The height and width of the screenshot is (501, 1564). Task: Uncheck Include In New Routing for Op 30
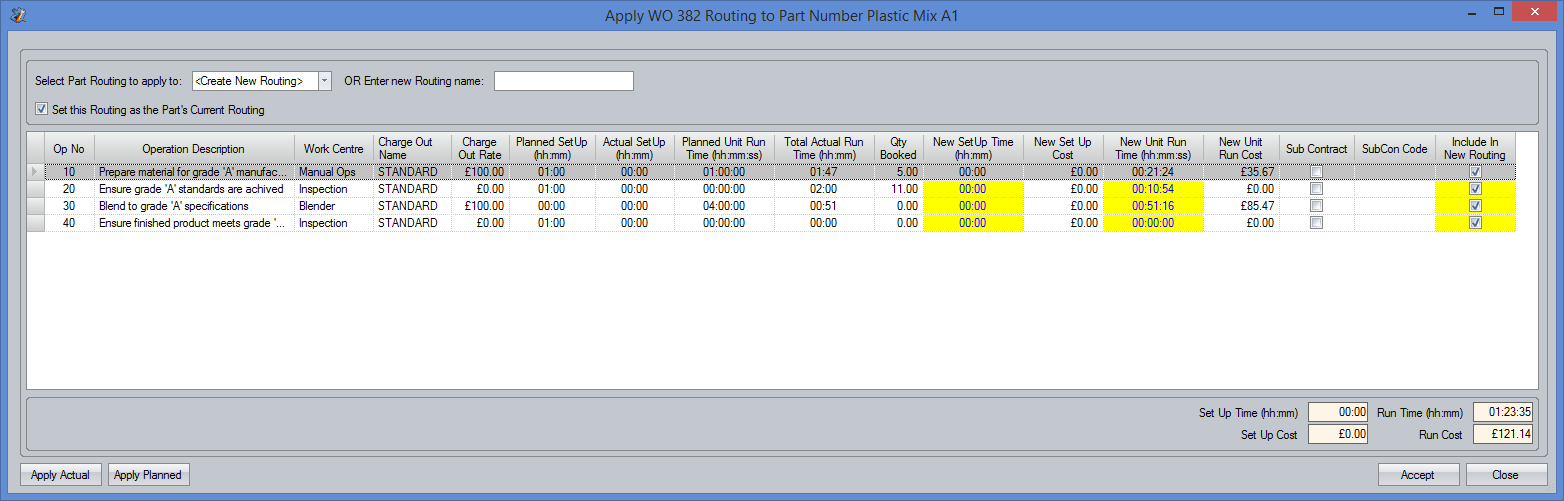click(1475, 206)
